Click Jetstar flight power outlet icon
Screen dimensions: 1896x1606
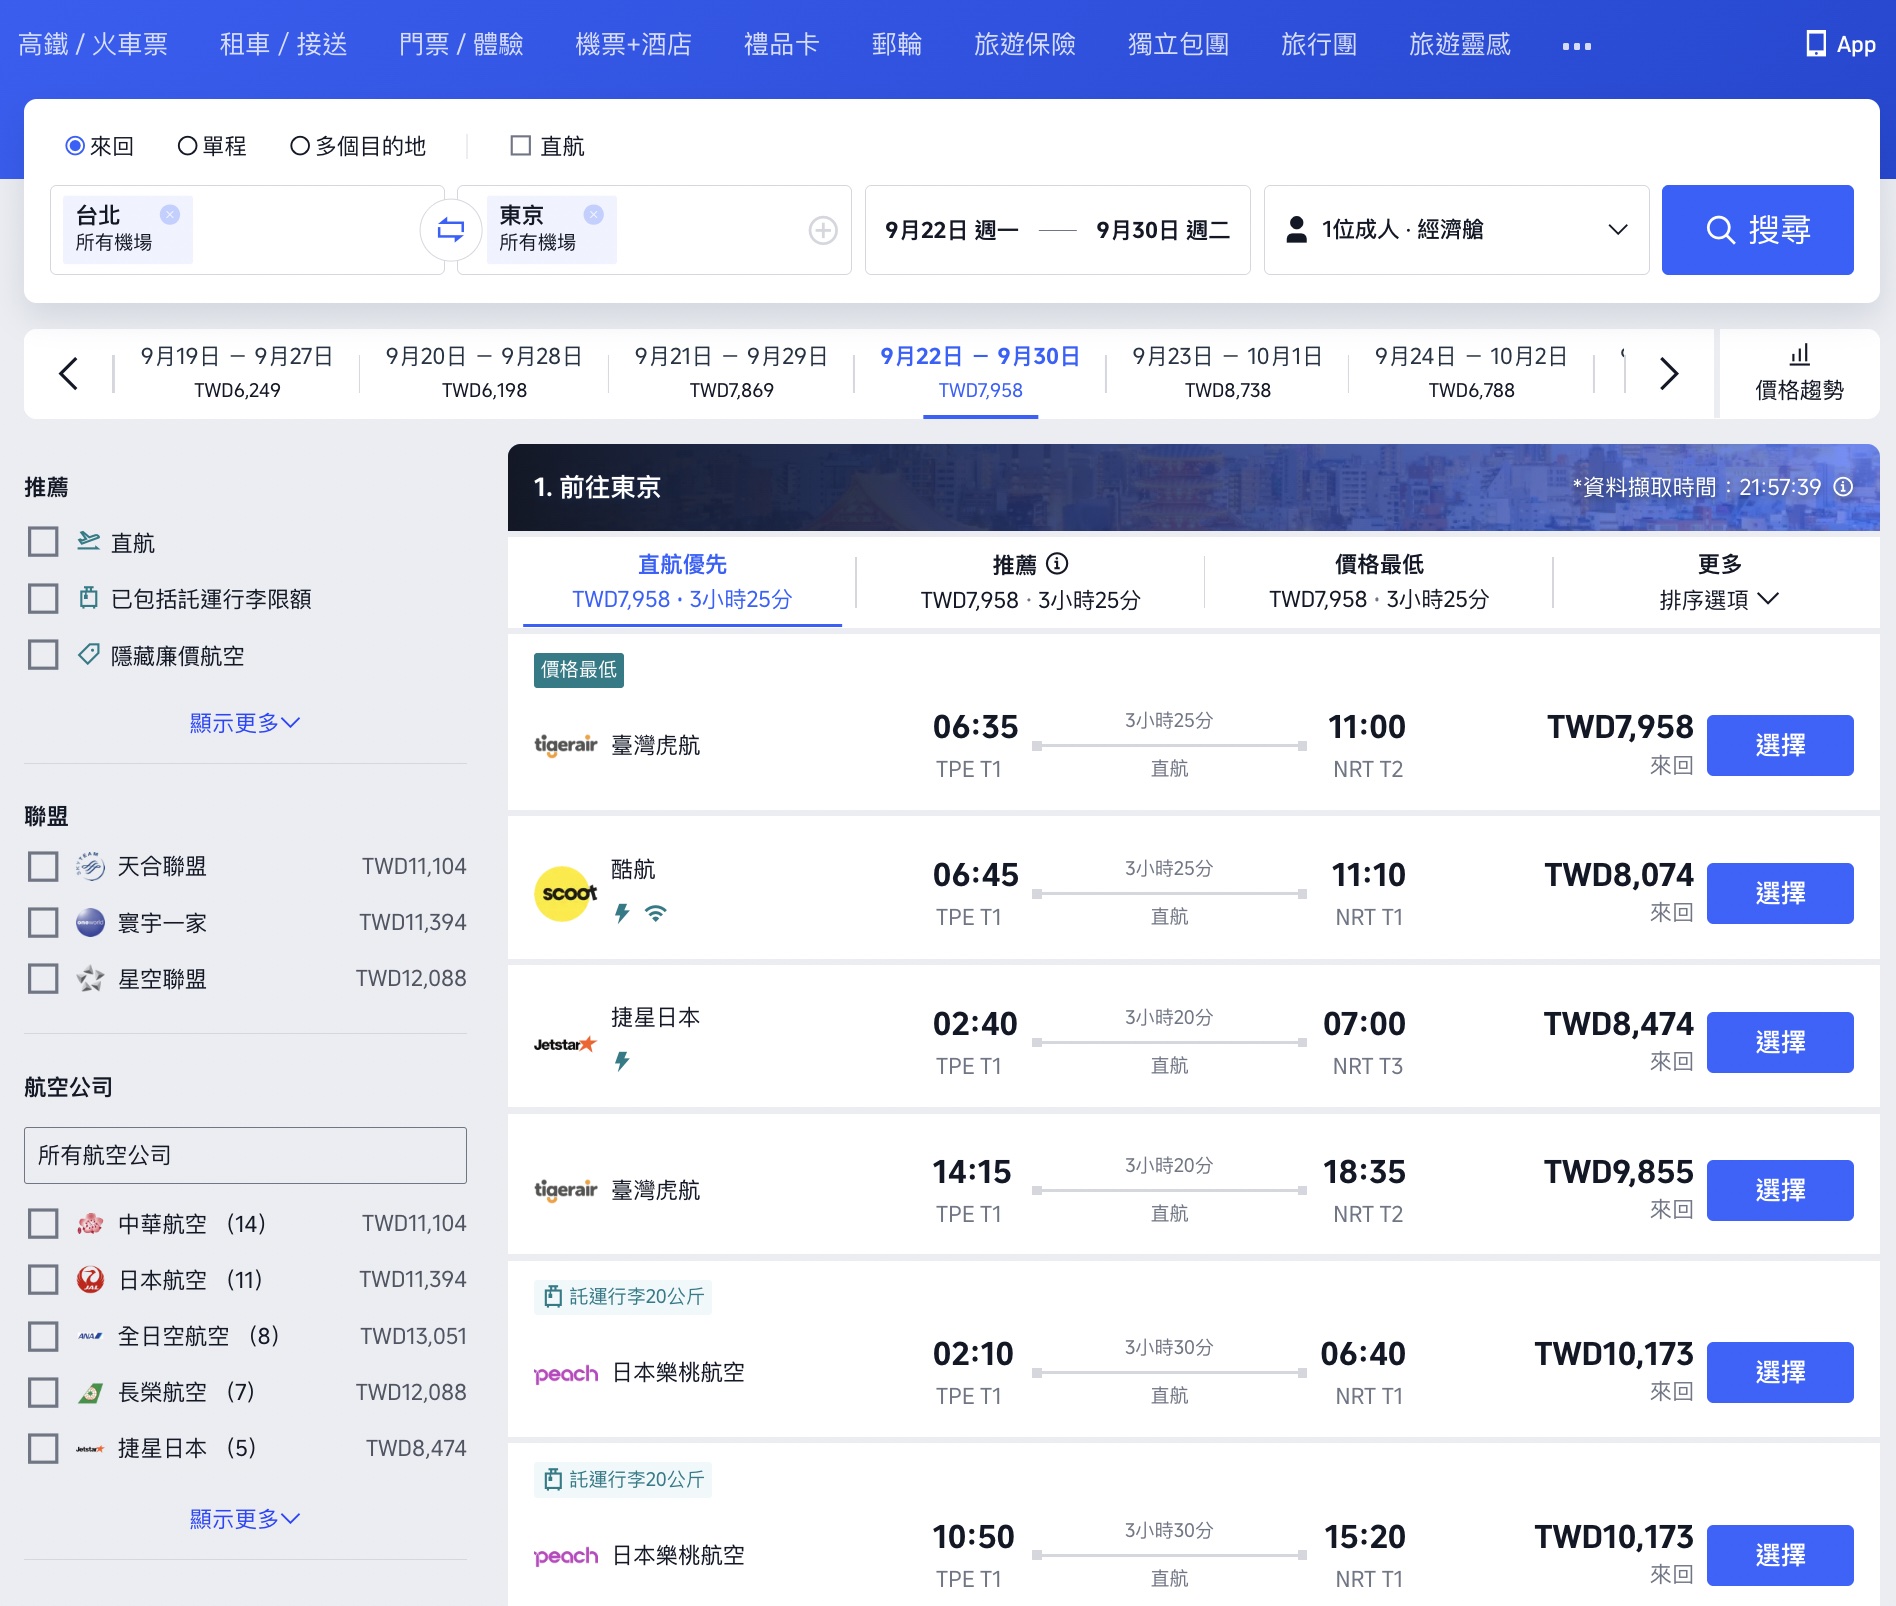click(622, 1061)
